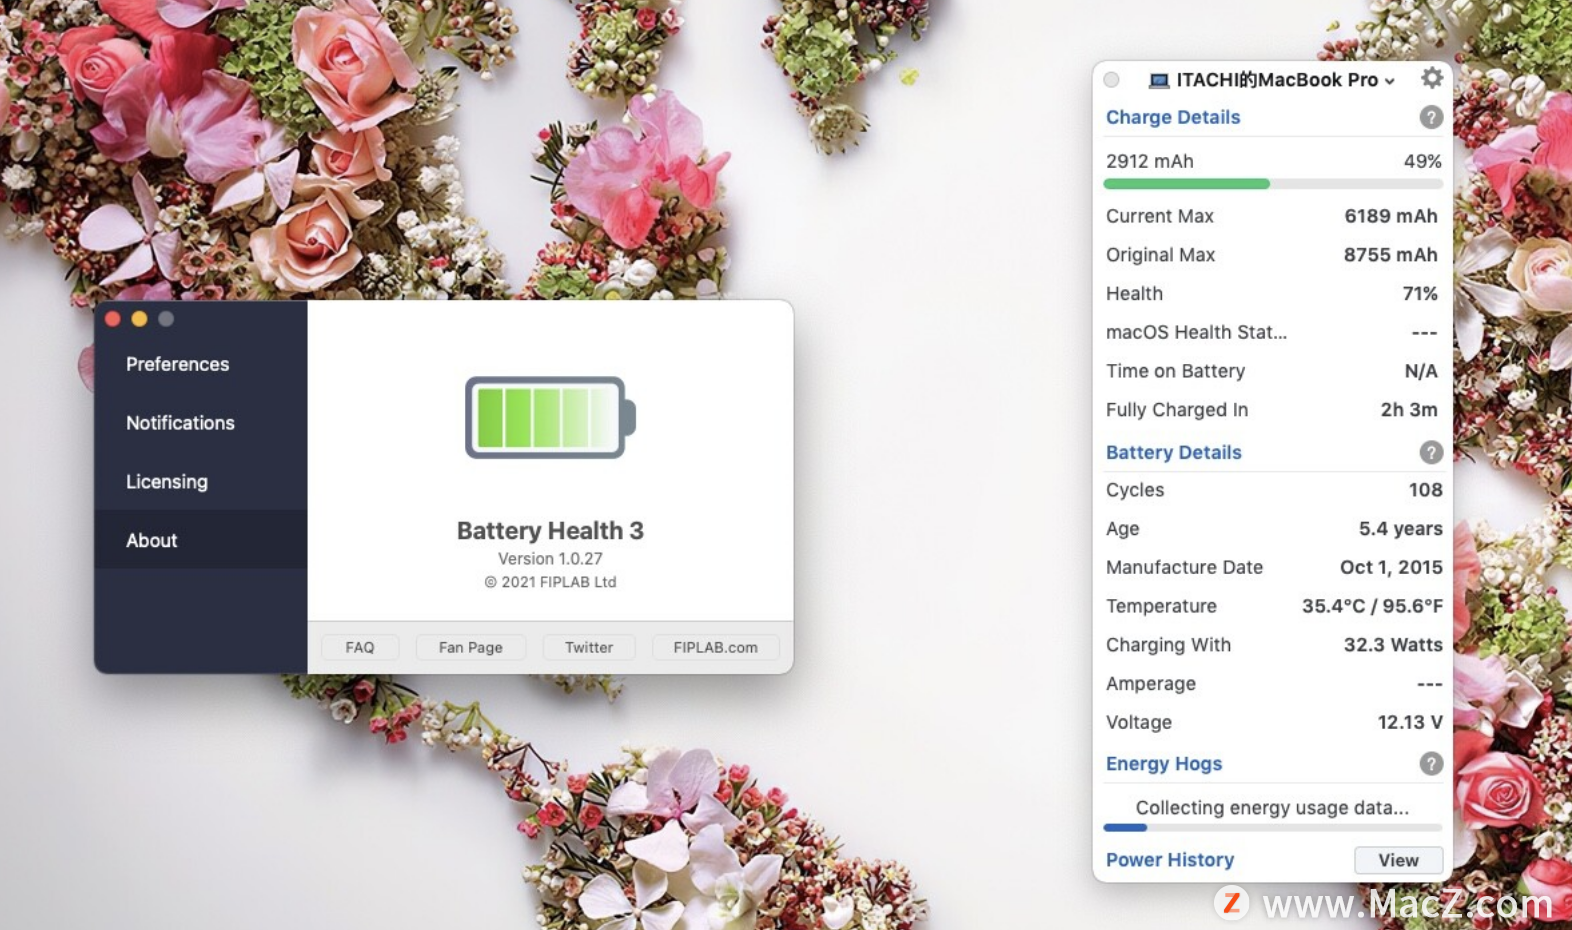Click the large battery icon in About

550,418
